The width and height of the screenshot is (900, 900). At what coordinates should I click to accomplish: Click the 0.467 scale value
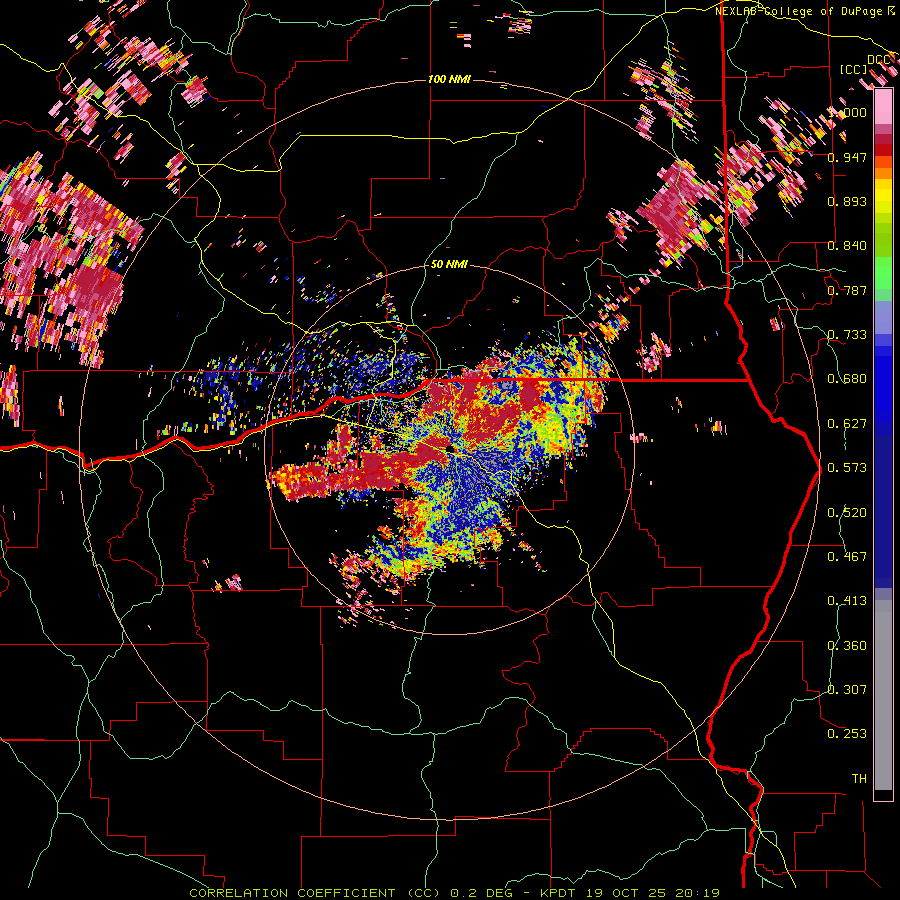tap(847, 556)
